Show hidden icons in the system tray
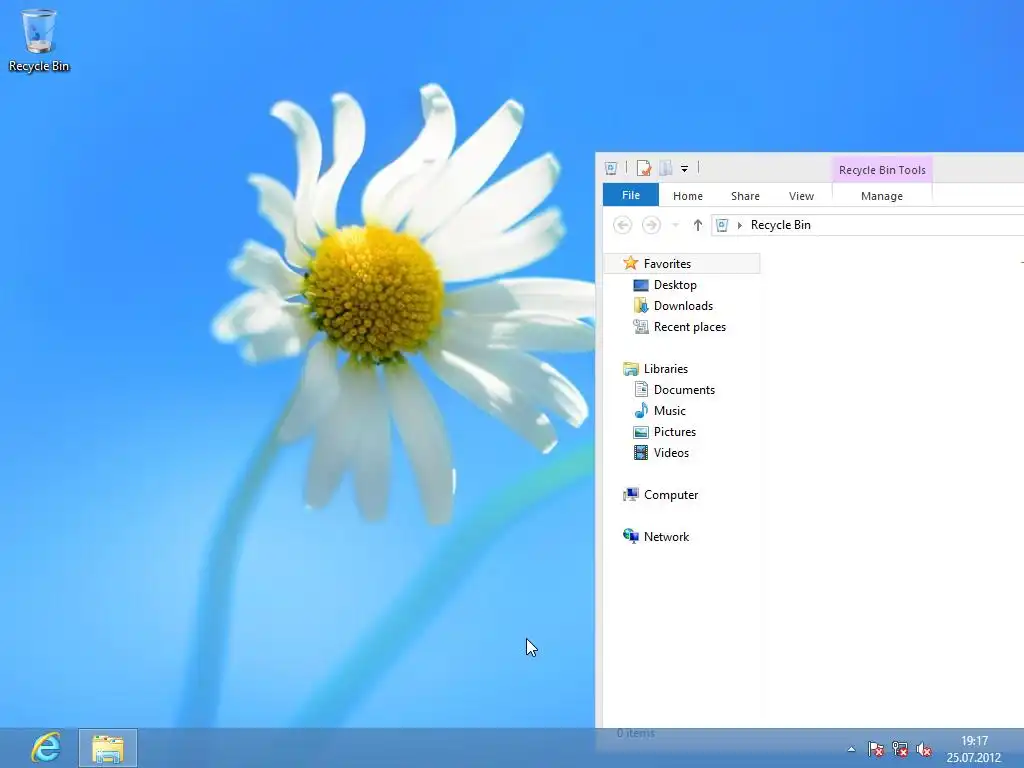This screenshot has height=768, width=1024. [x=851, y=749]
